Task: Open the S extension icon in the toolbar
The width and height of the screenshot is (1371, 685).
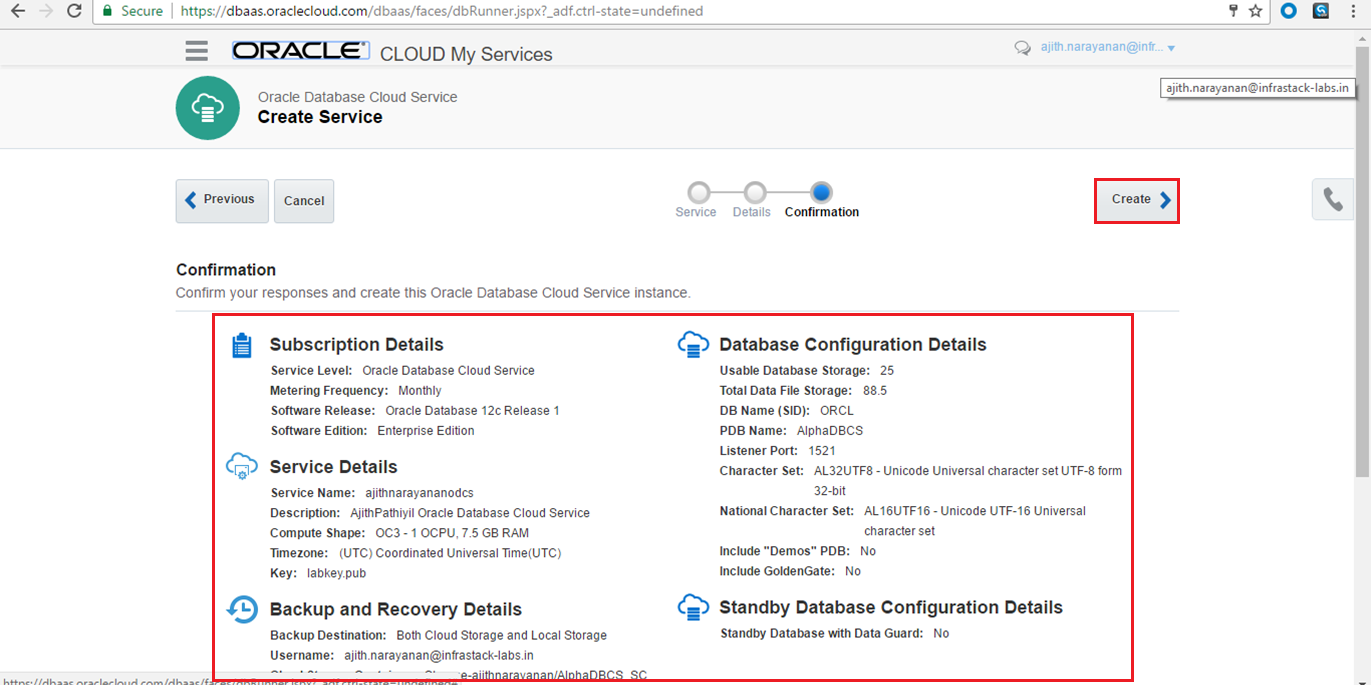Action: pyautogui.click(x=1321, y=11)
